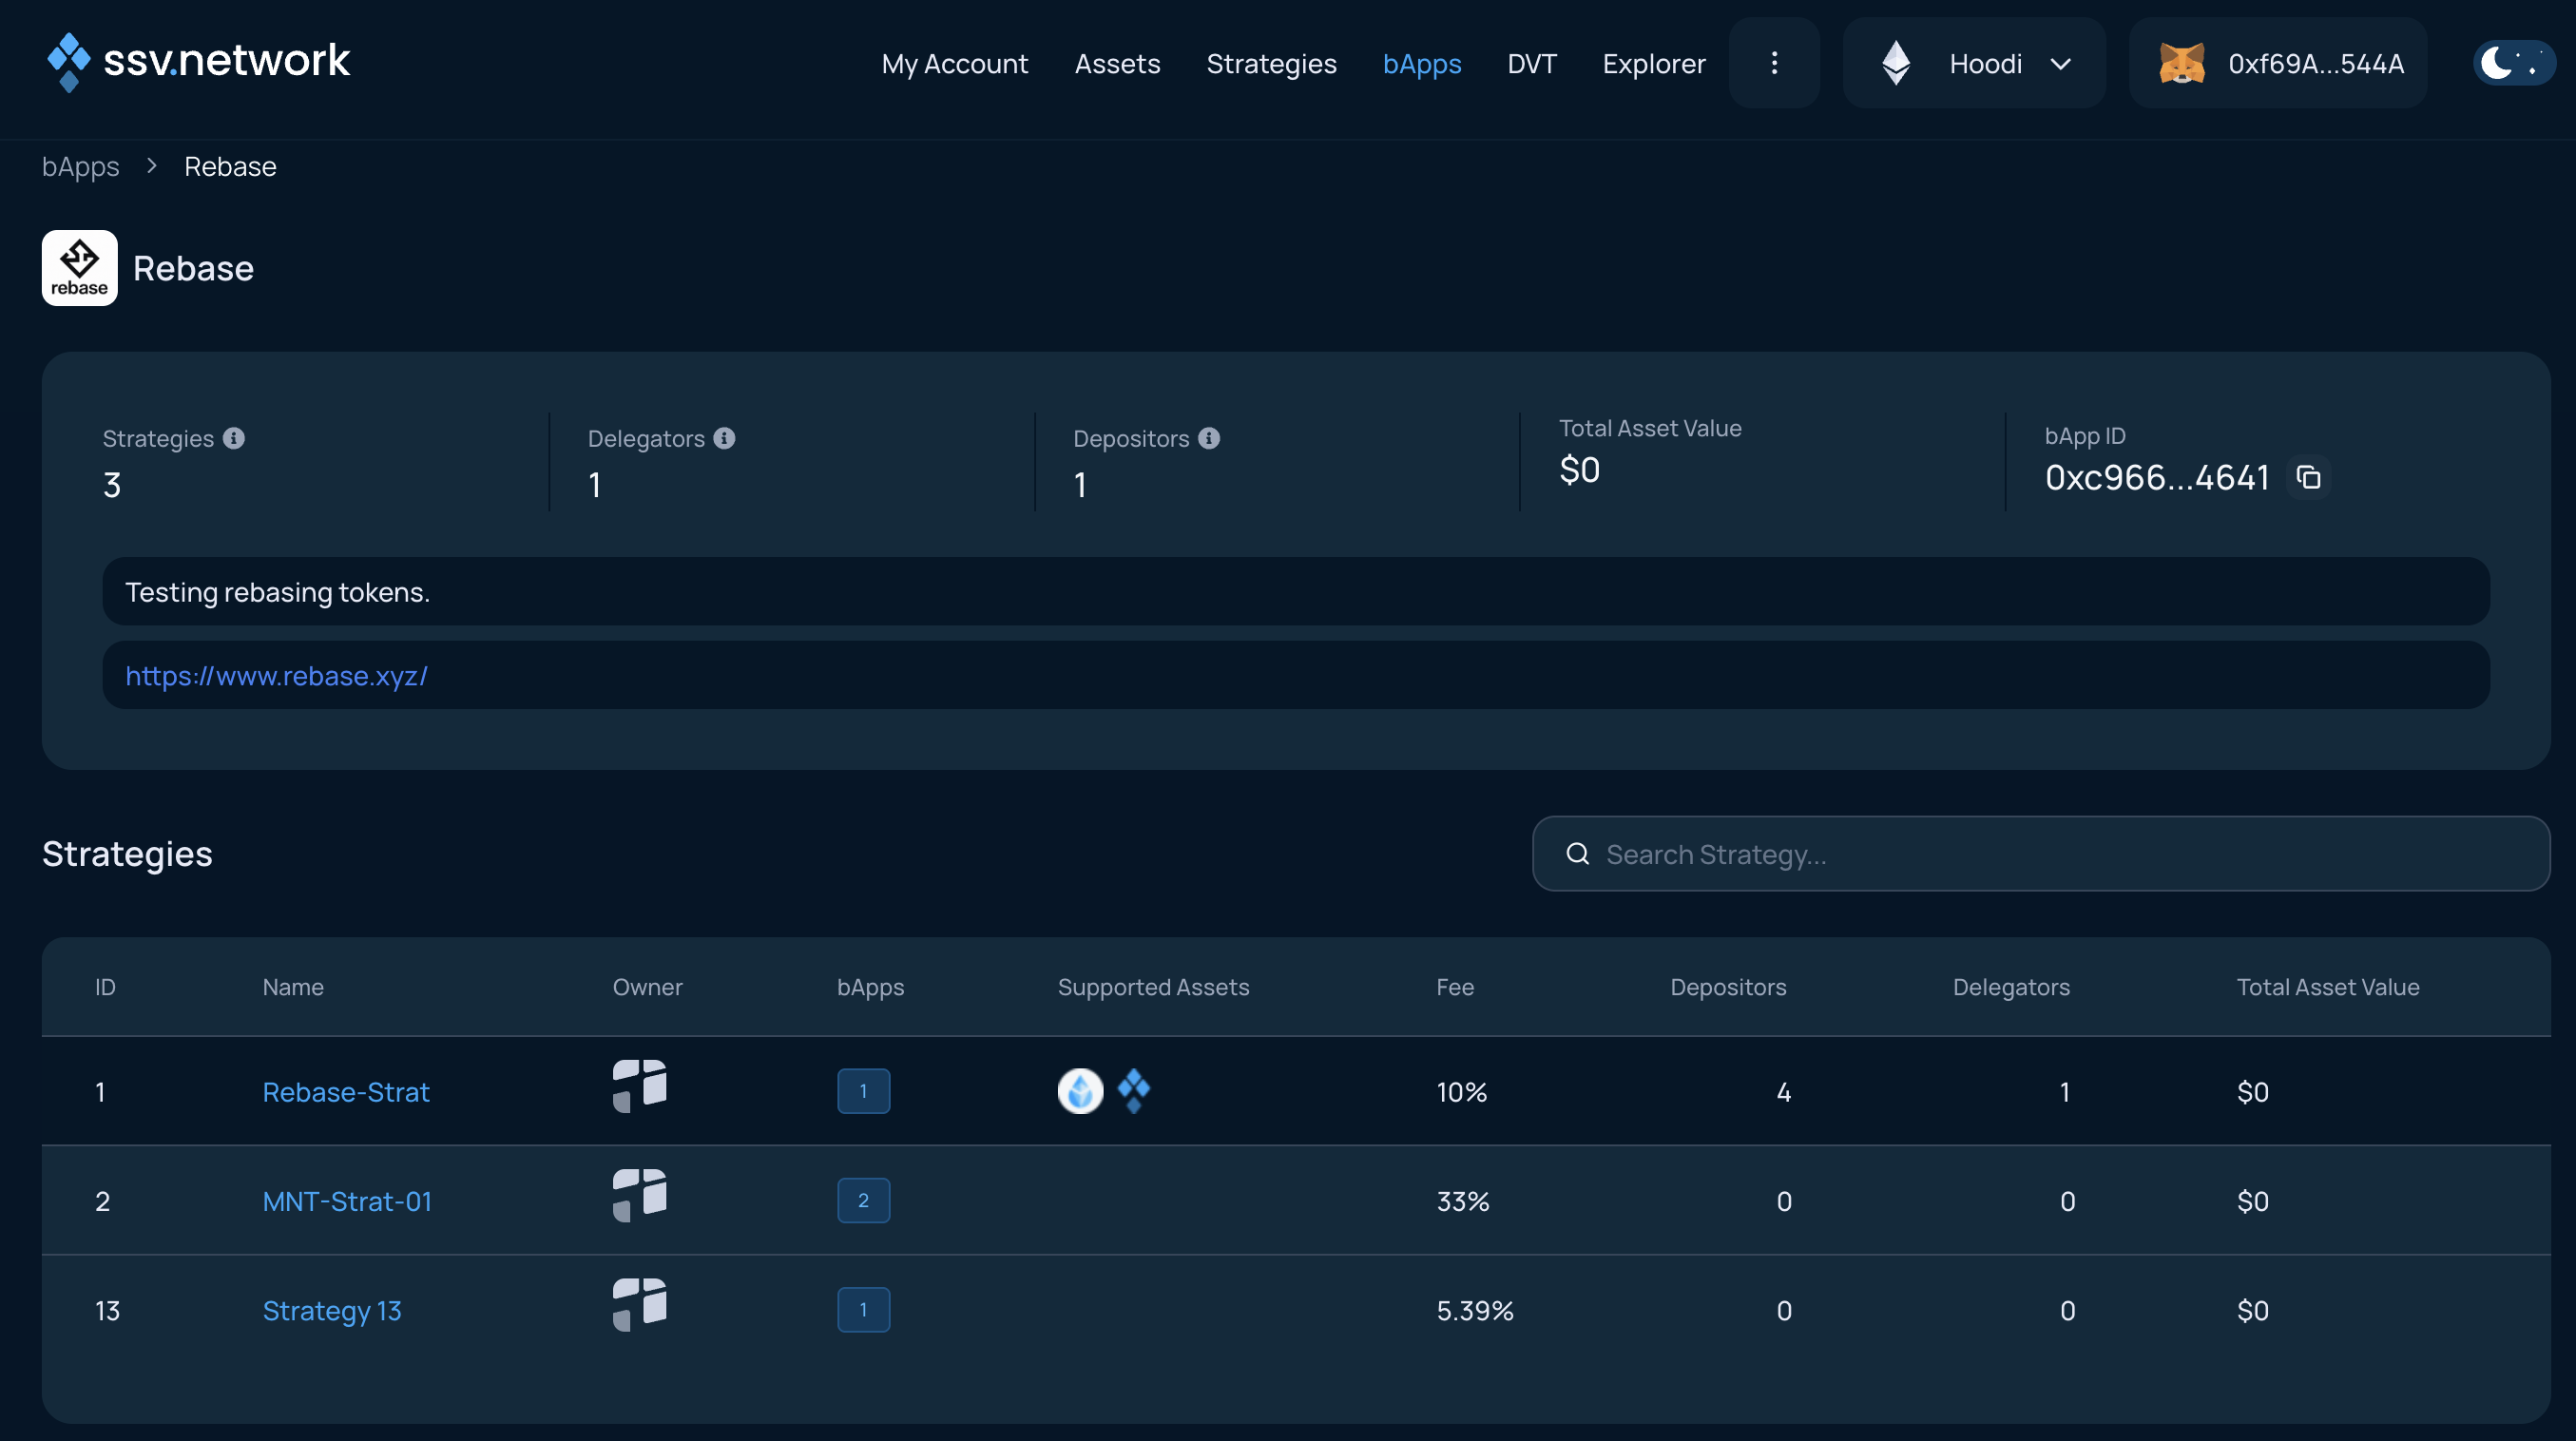2576x1441 pixels.
Task: Click the Depositors column header
Action: (x=1728, y=986)
